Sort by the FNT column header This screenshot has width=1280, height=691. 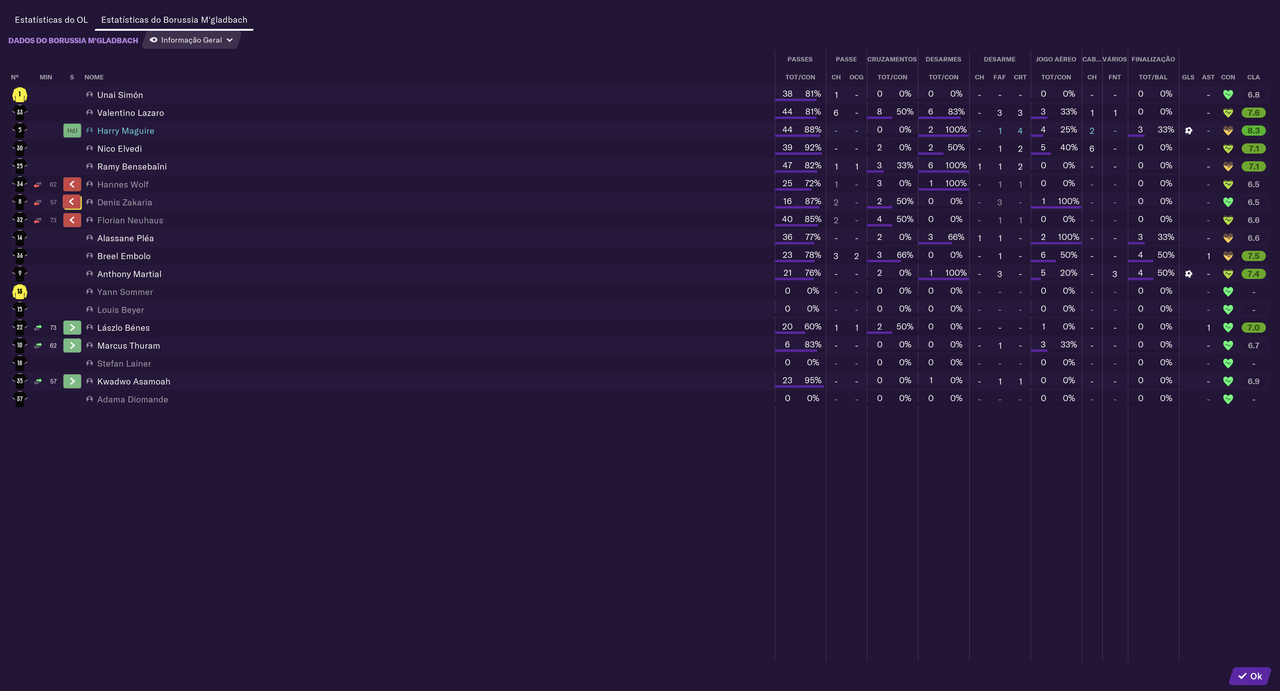click(1115, 77)
